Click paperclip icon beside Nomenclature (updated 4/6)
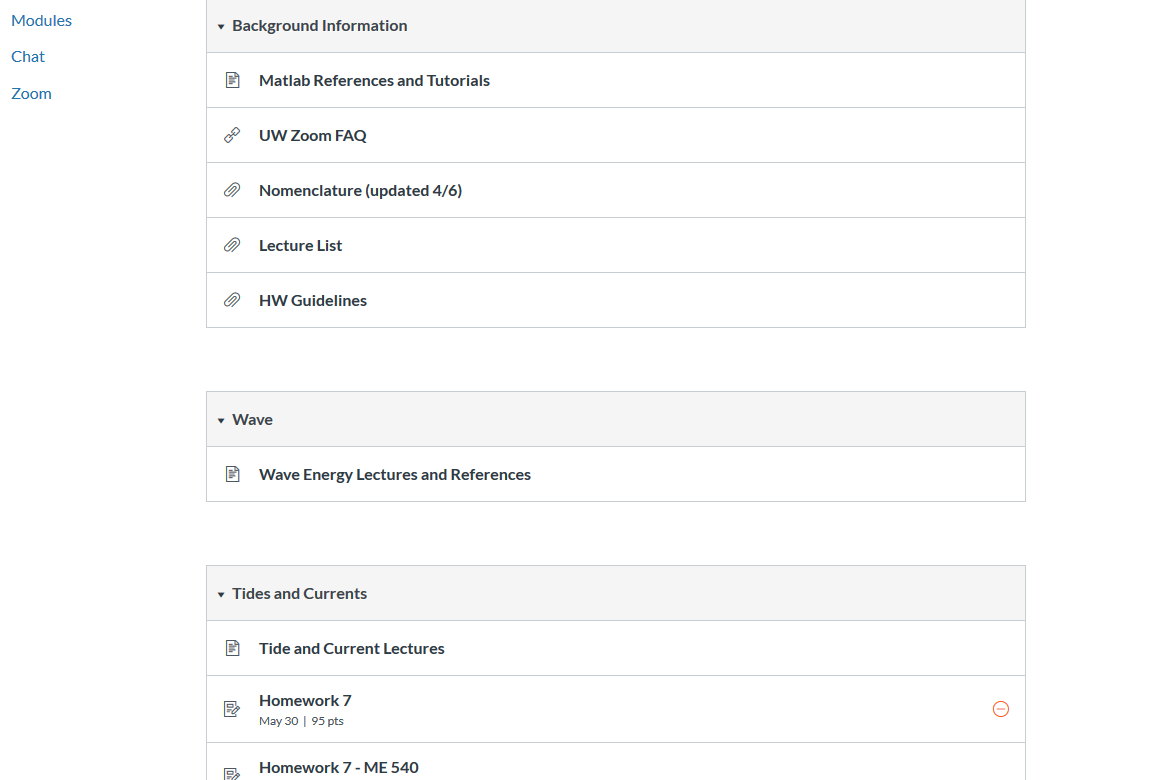Image resolution: width=1170 pixels, height=780 pixels. [x=232, y=190]
